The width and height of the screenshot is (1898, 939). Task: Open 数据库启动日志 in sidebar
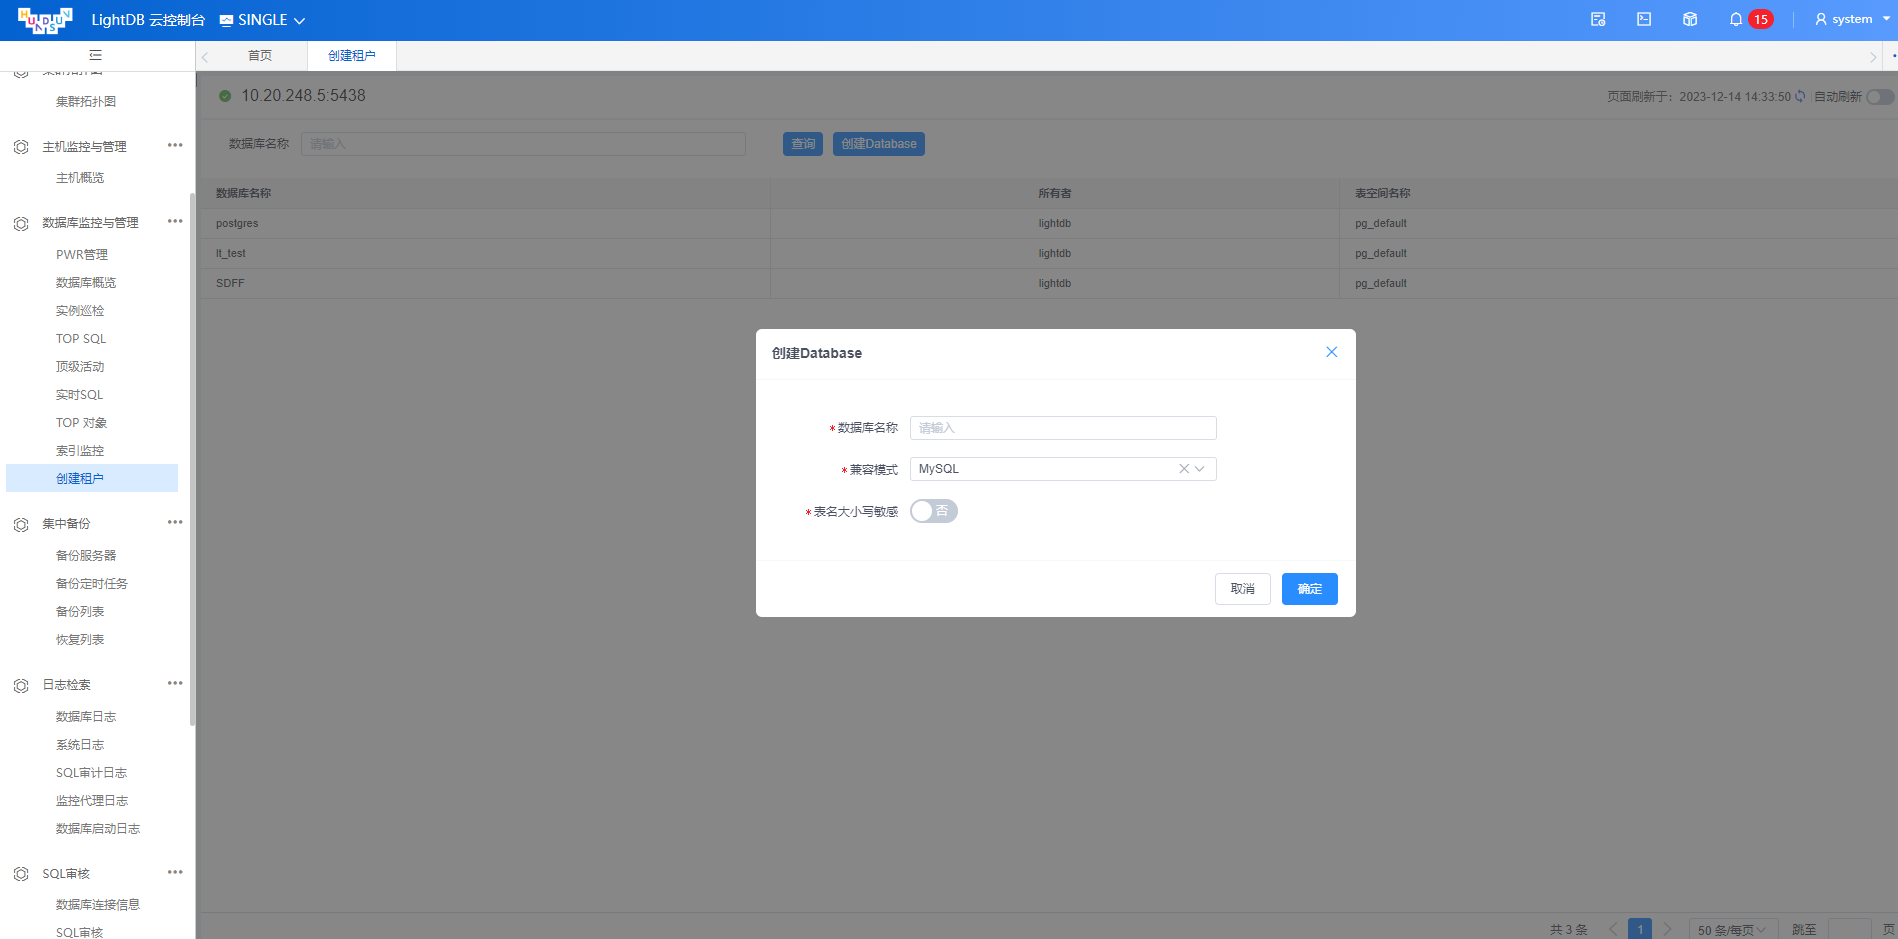[98, 829]
